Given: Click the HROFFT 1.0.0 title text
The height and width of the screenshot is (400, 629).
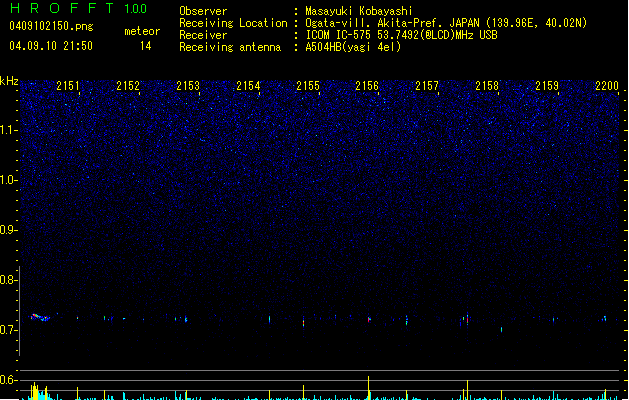Looking at the screenshot, I should [79, 8].
